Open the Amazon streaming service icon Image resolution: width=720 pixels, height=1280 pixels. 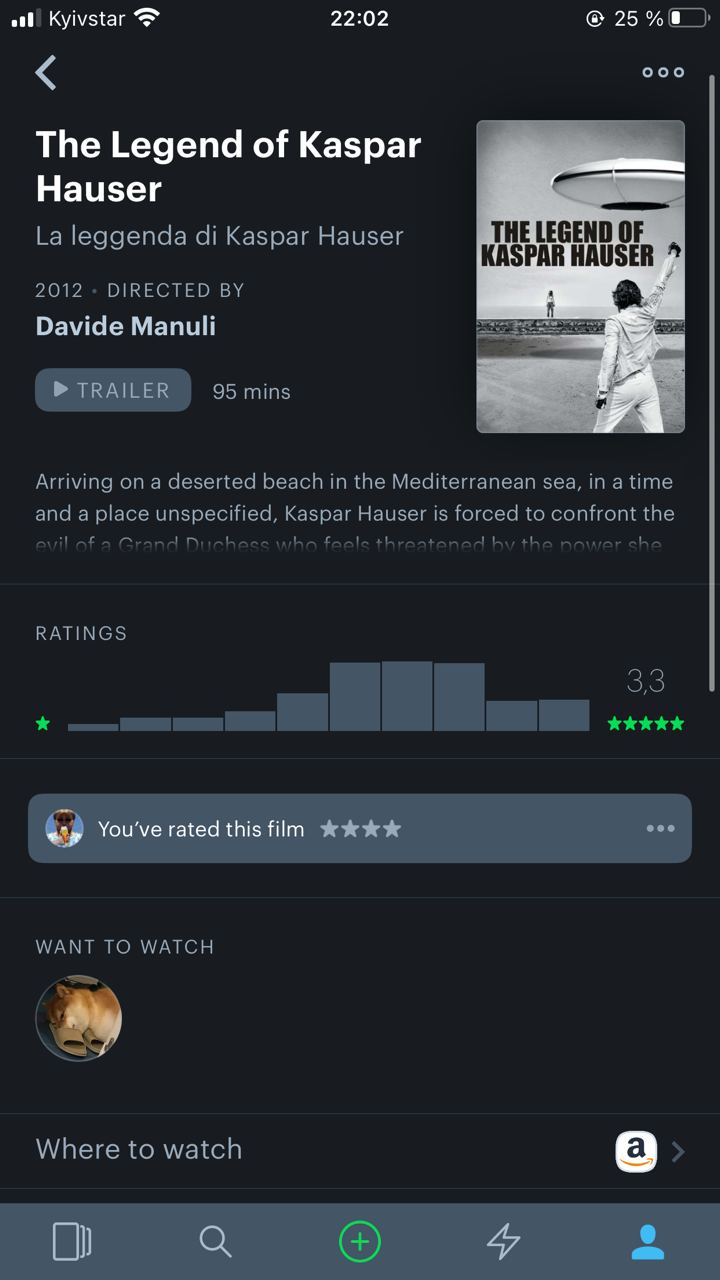pos(636,1151)
